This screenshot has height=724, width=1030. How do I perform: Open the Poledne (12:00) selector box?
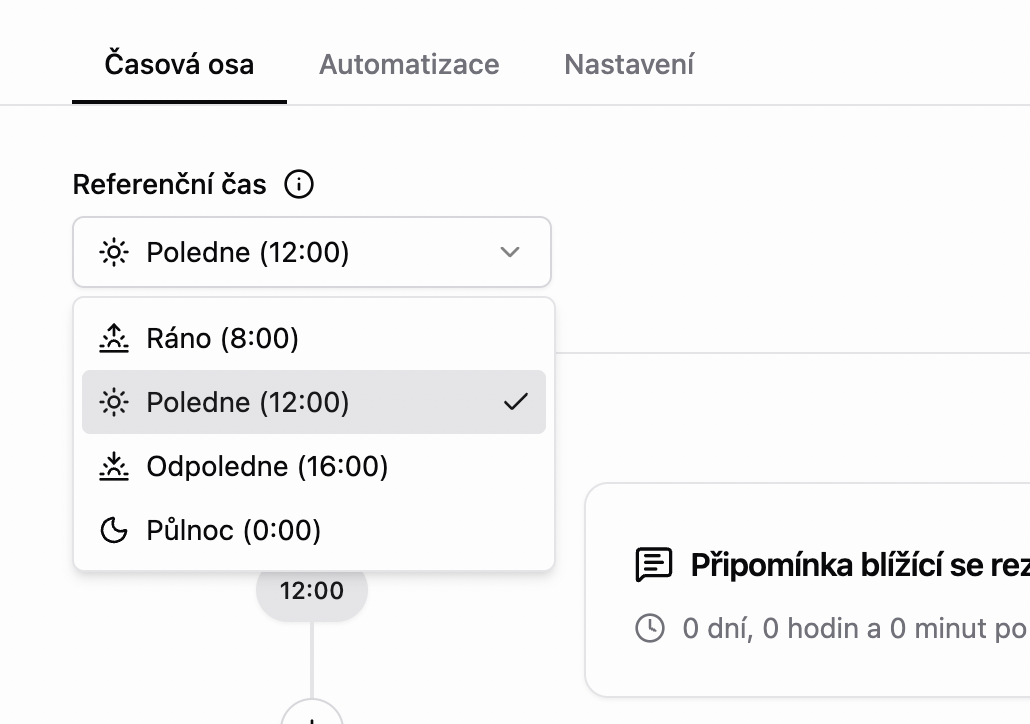click(312, 252)
